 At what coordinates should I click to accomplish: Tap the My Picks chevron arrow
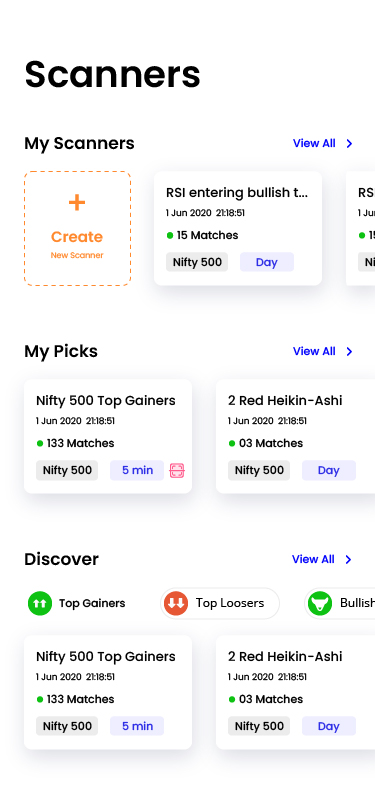[349, 352]
